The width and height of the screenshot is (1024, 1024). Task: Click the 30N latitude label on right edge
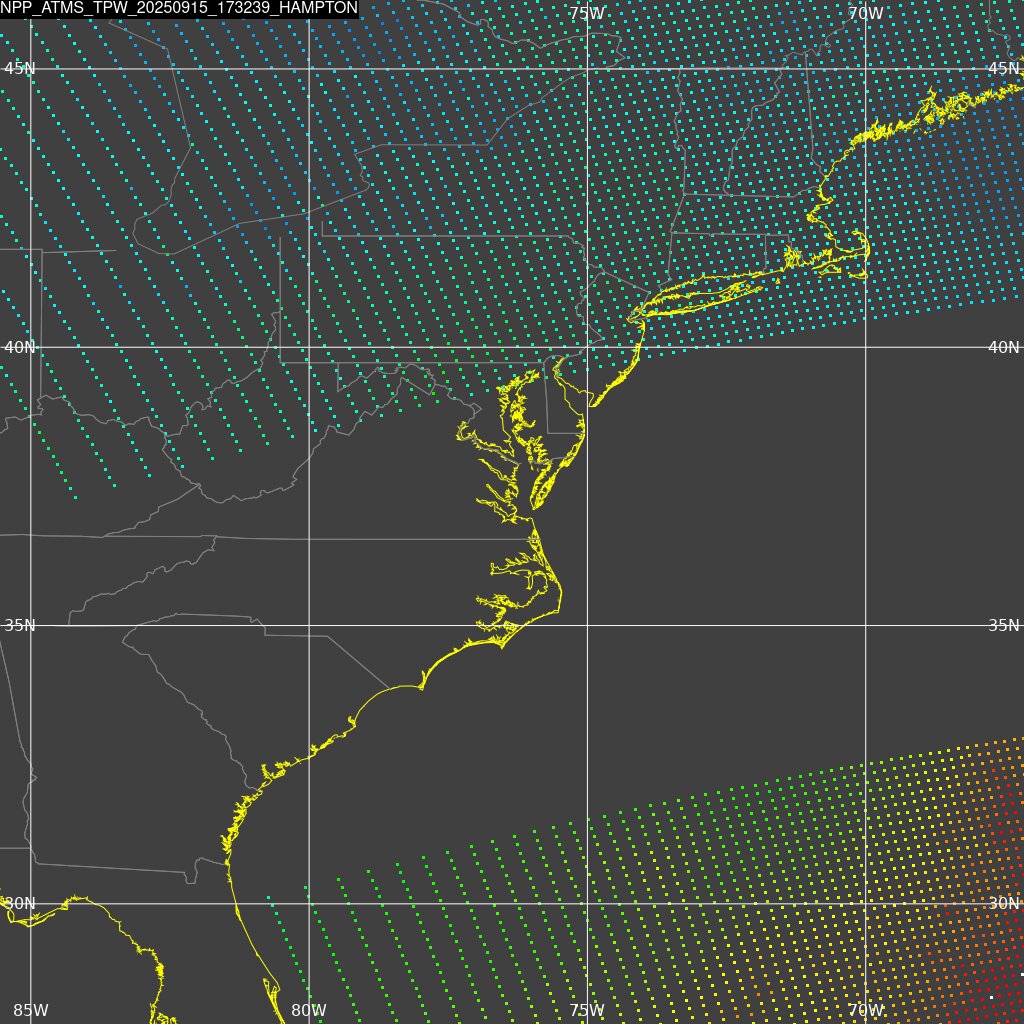[1004, 904]
